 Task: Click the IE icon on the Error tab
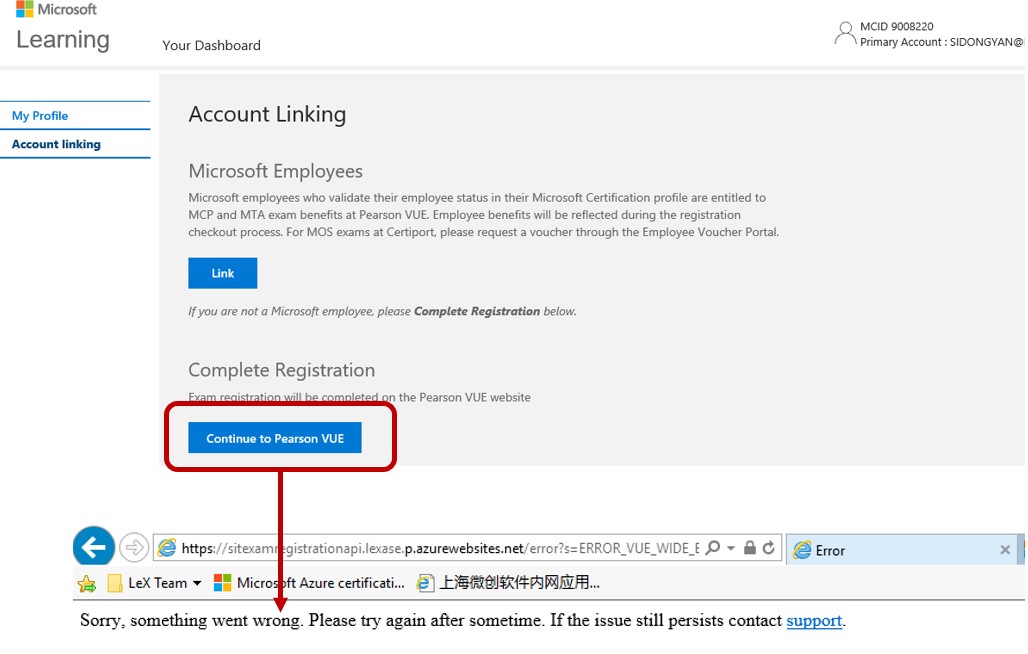point(802,550)
